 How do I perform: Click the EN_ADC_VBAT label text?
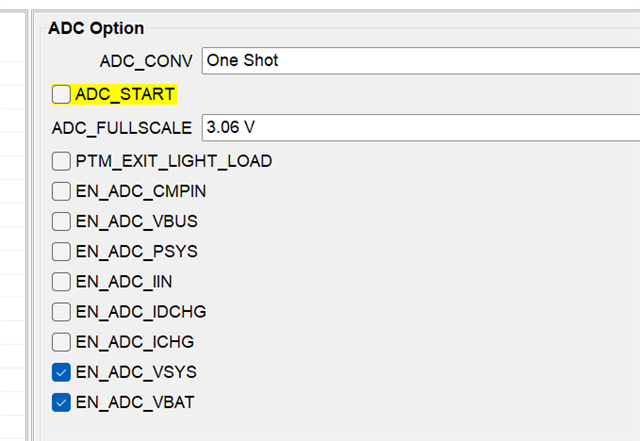pyautogui.click(x=136, y=403)
